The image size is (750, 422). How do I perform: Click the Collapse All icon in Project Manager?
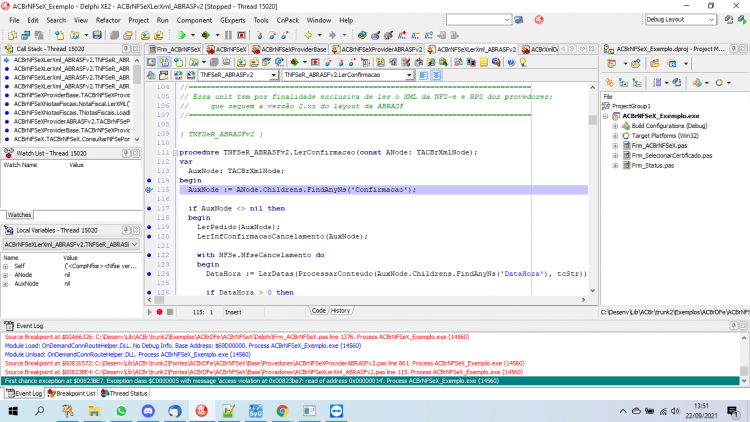[637, 83]
